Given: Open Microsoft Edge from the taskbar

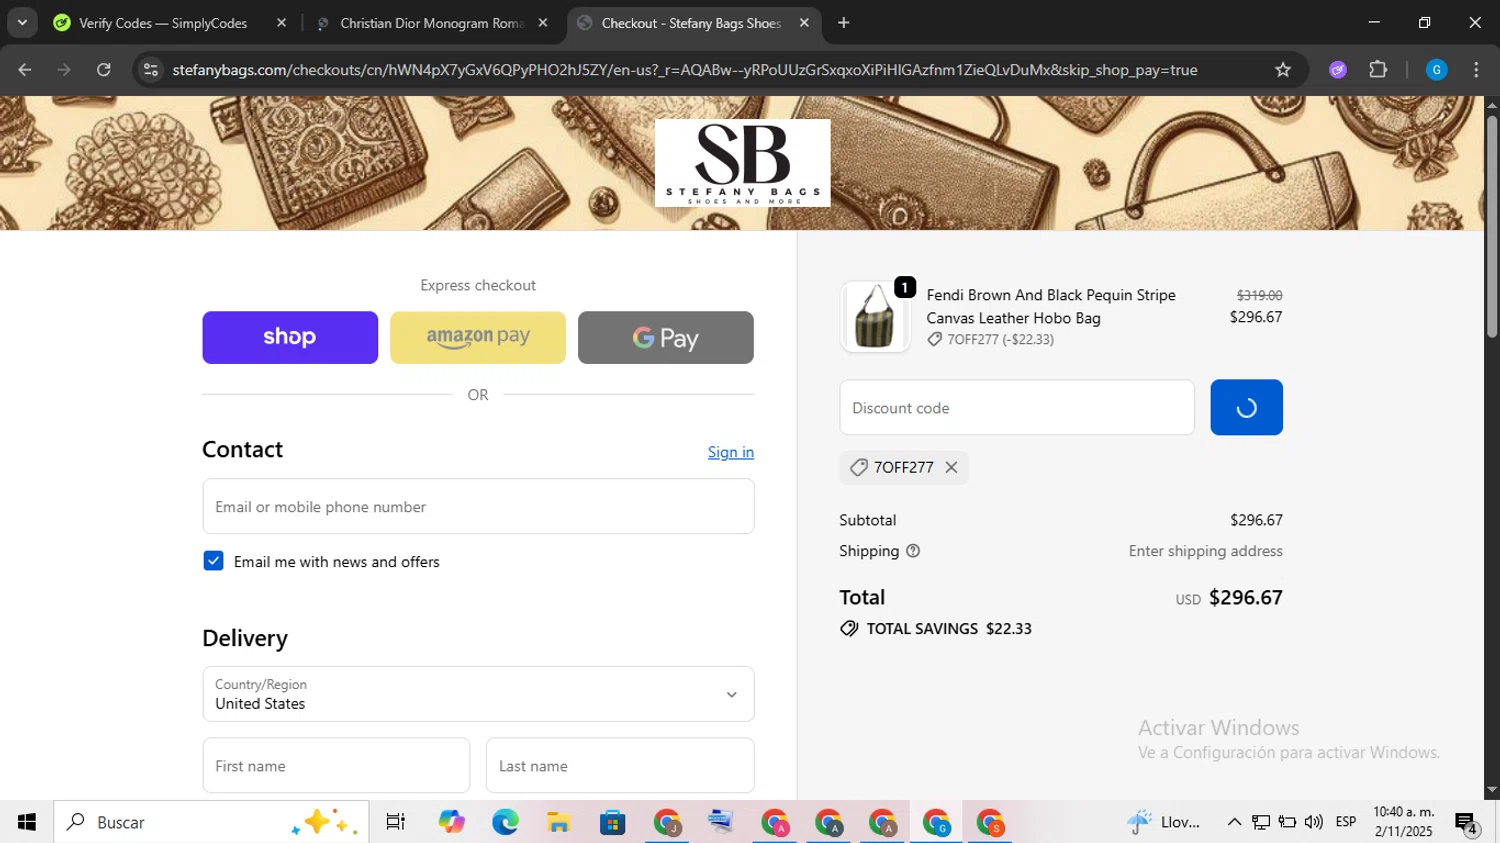Looking at the screenshot, I should tap(505, 822).
